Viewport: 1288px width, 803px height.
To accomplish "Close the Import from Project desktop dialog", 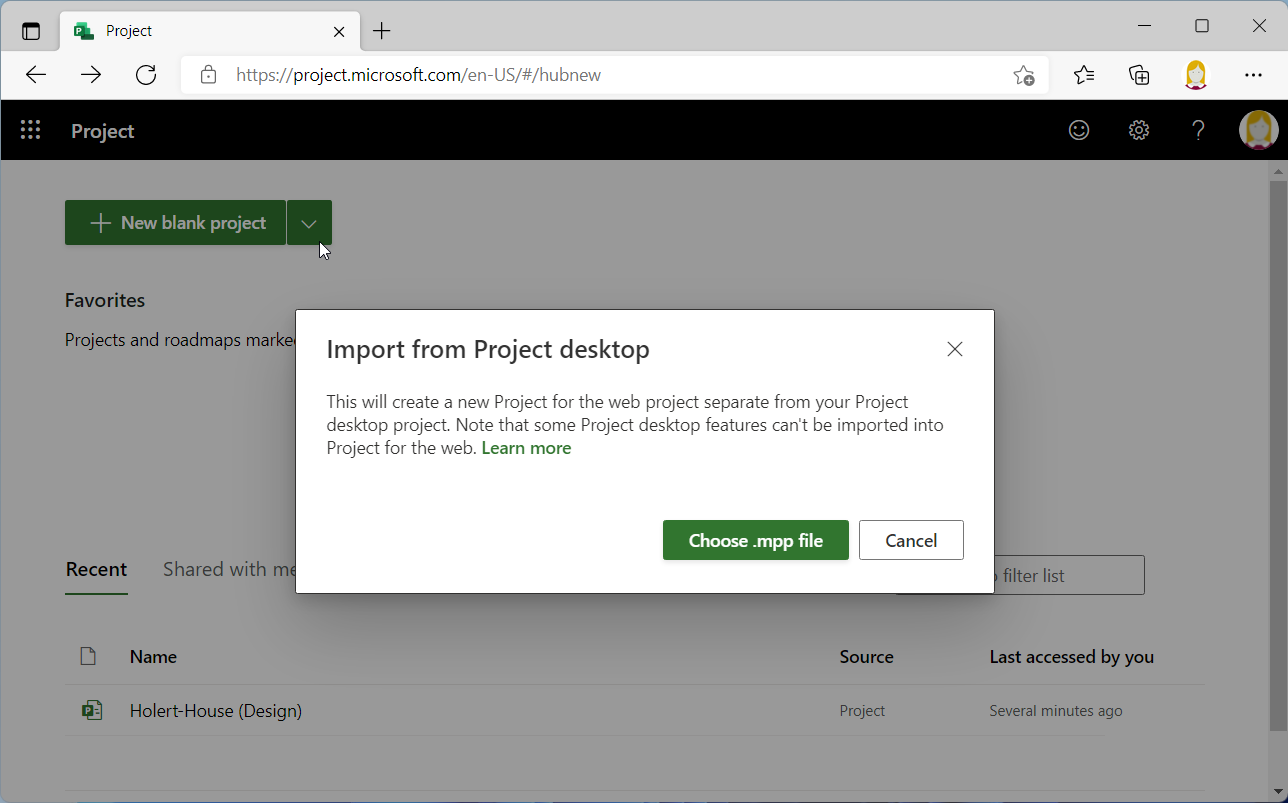I will click(955, 349).
